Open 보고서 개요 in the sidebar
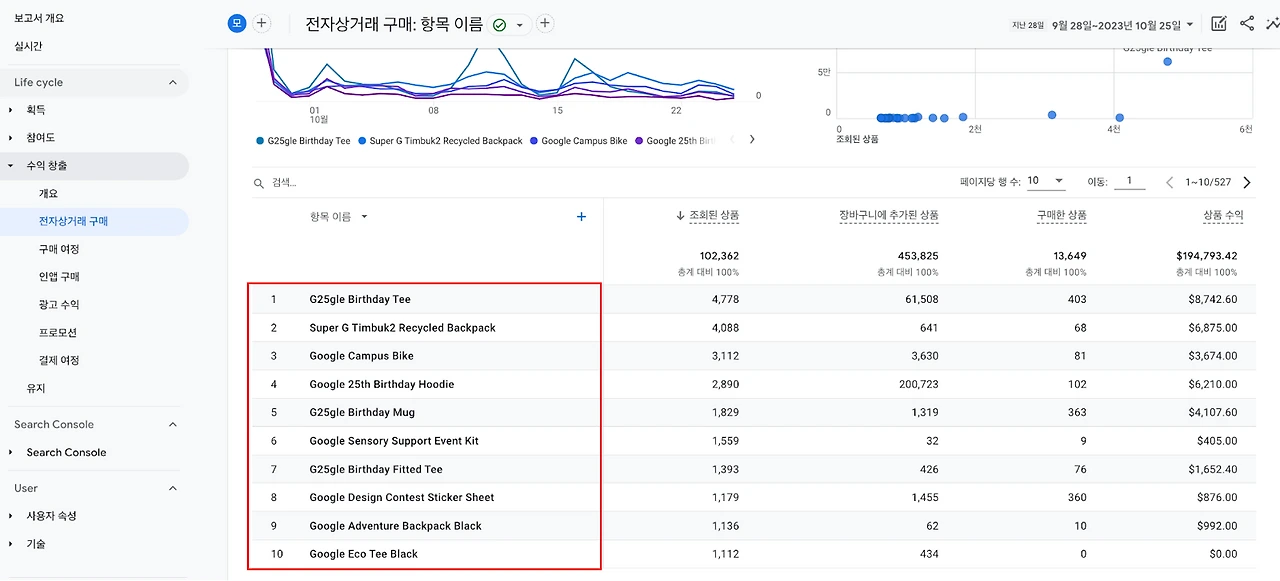The width and height of the screenshot is (1280, 581). (x=40, y=18)
